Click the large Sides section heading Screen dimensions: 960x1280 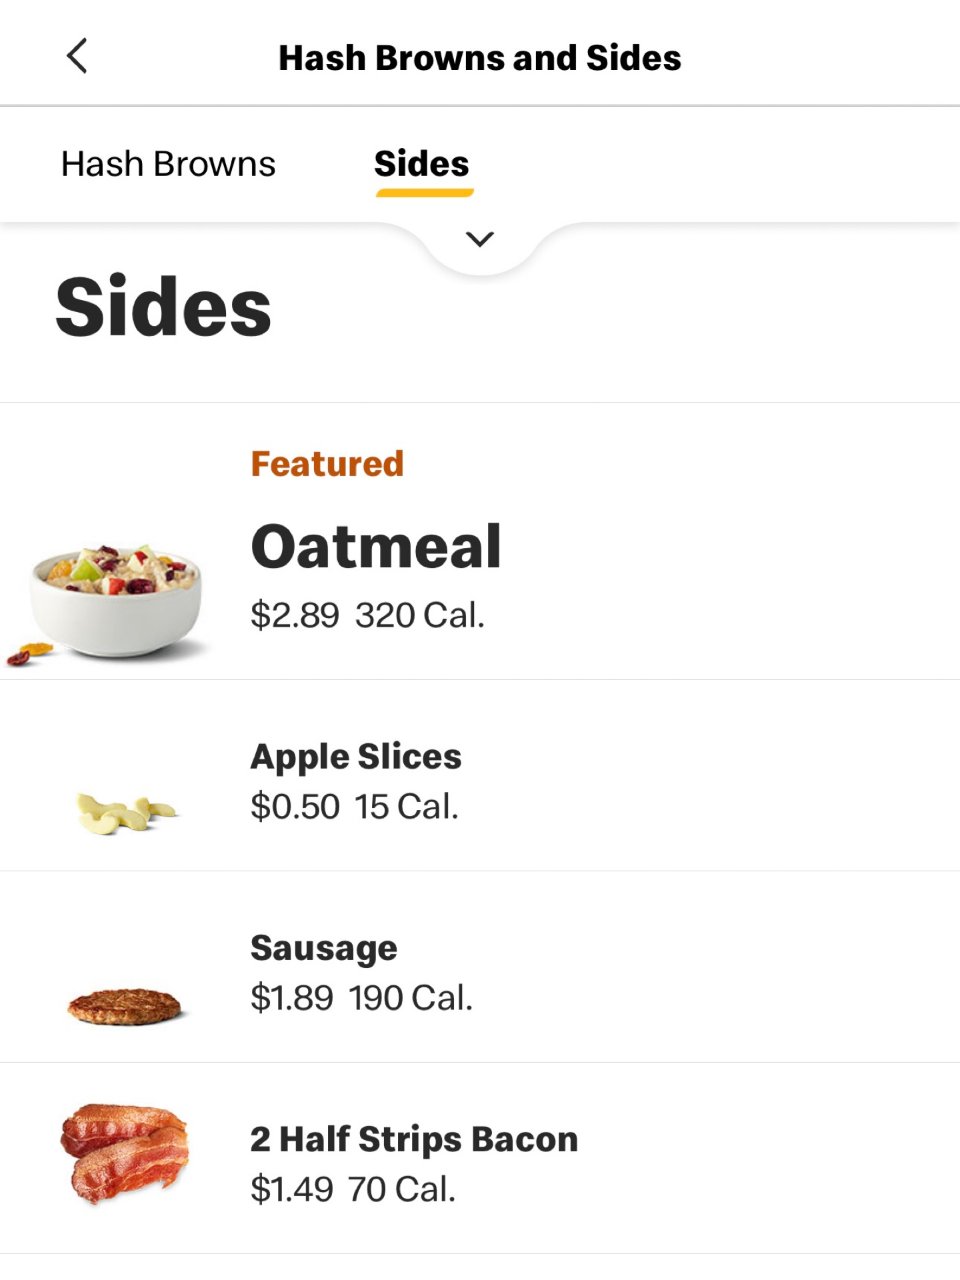tap(163, 307)
